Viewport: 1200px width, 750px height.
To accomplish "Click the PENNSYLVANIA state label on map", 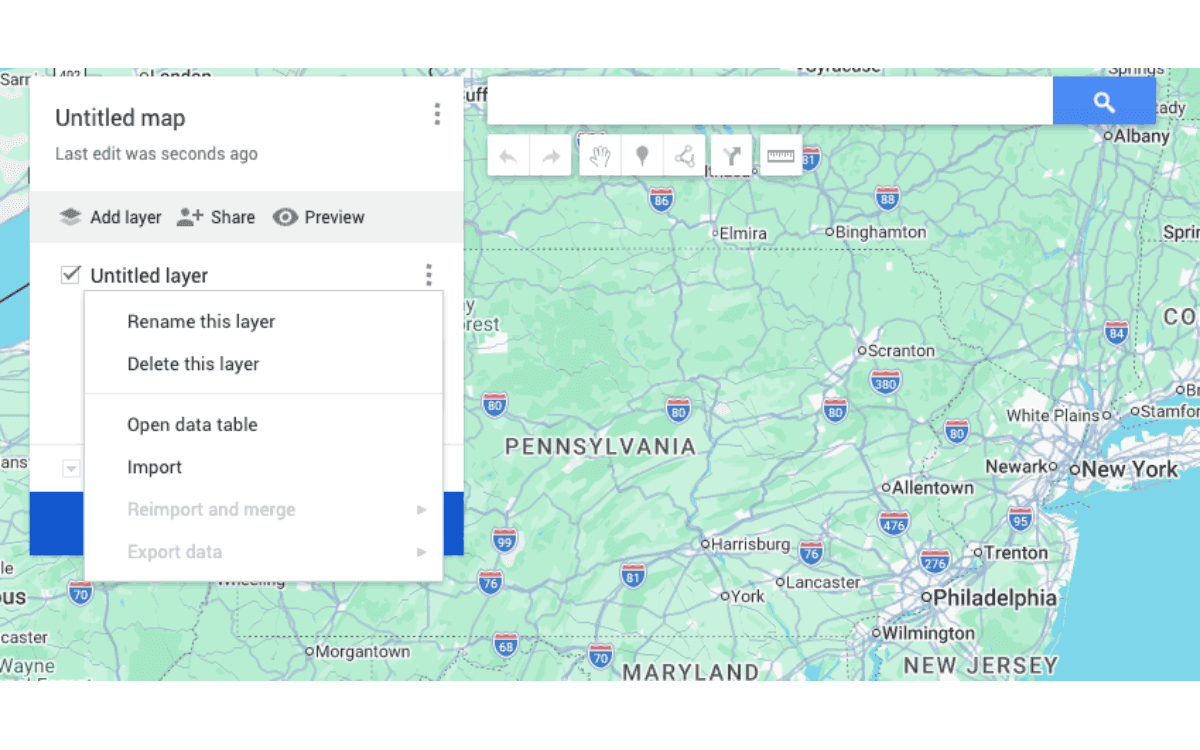I will click(600, 447).
